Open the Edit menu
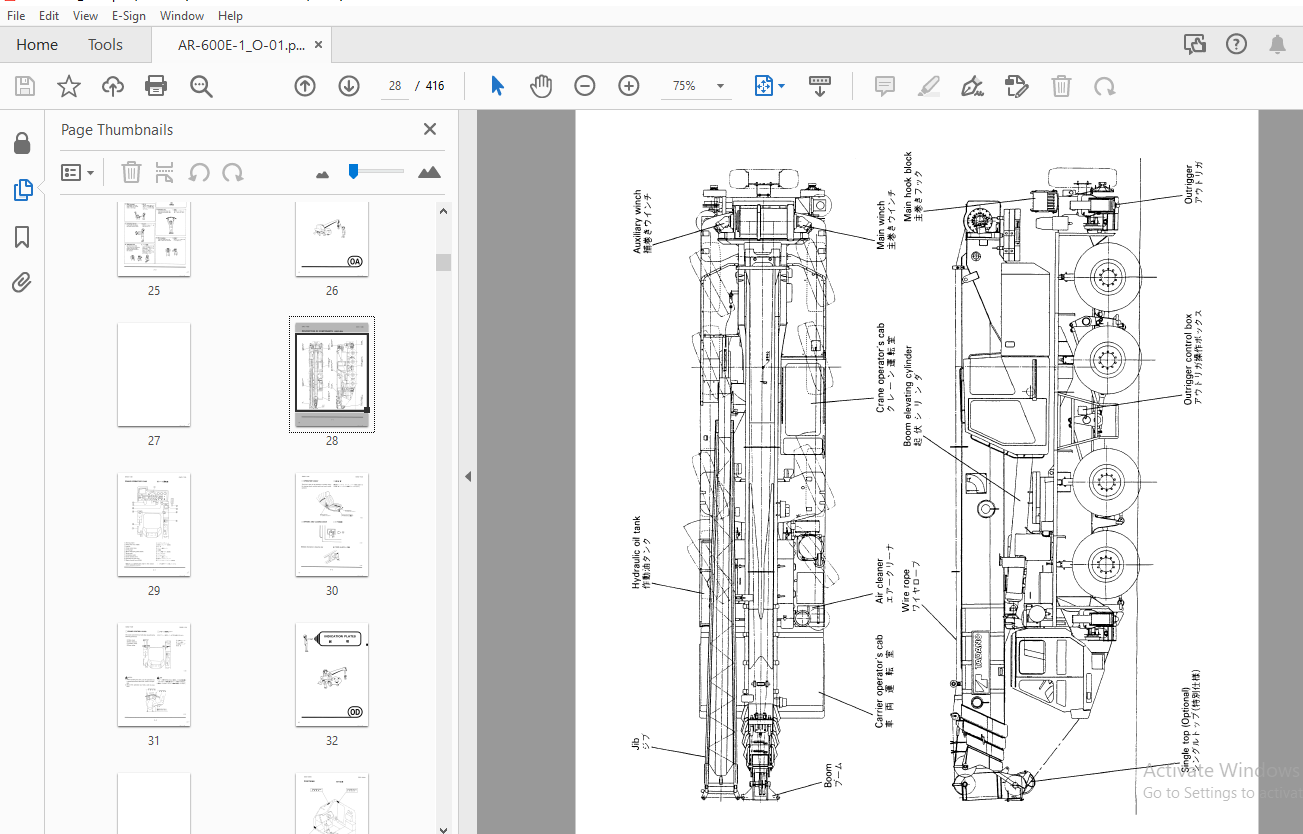The width and height of the screenshot is (1303, 834). click(49, 16)
